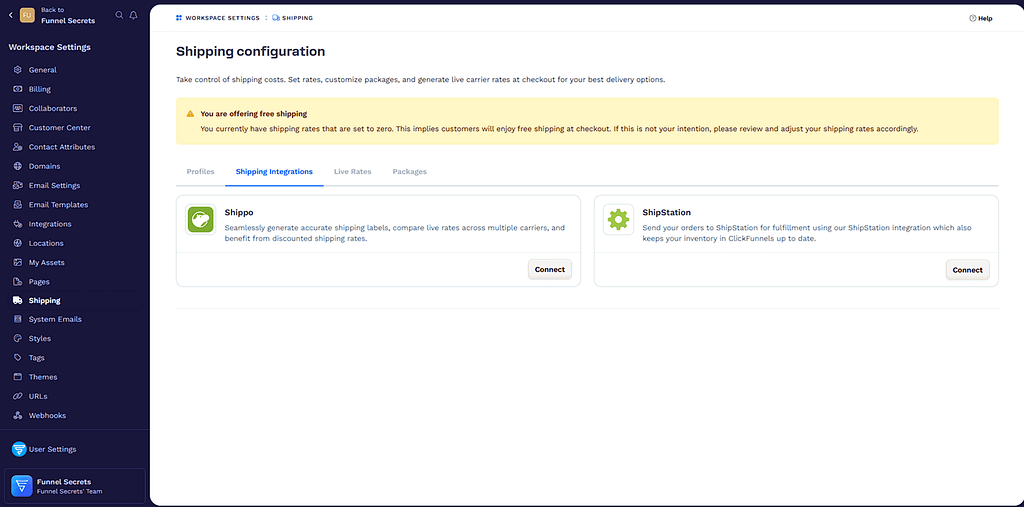Open Collaborators in the sidebar menu
This screenshot has width=1024, height=507.
point(53,108)
